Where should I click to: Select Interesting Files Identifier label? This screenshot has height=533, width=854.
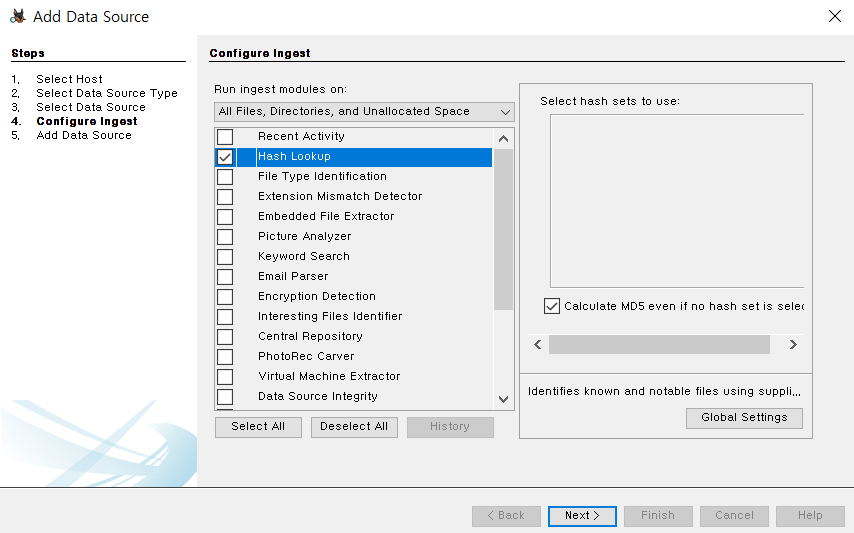click(x=330, y=316)
